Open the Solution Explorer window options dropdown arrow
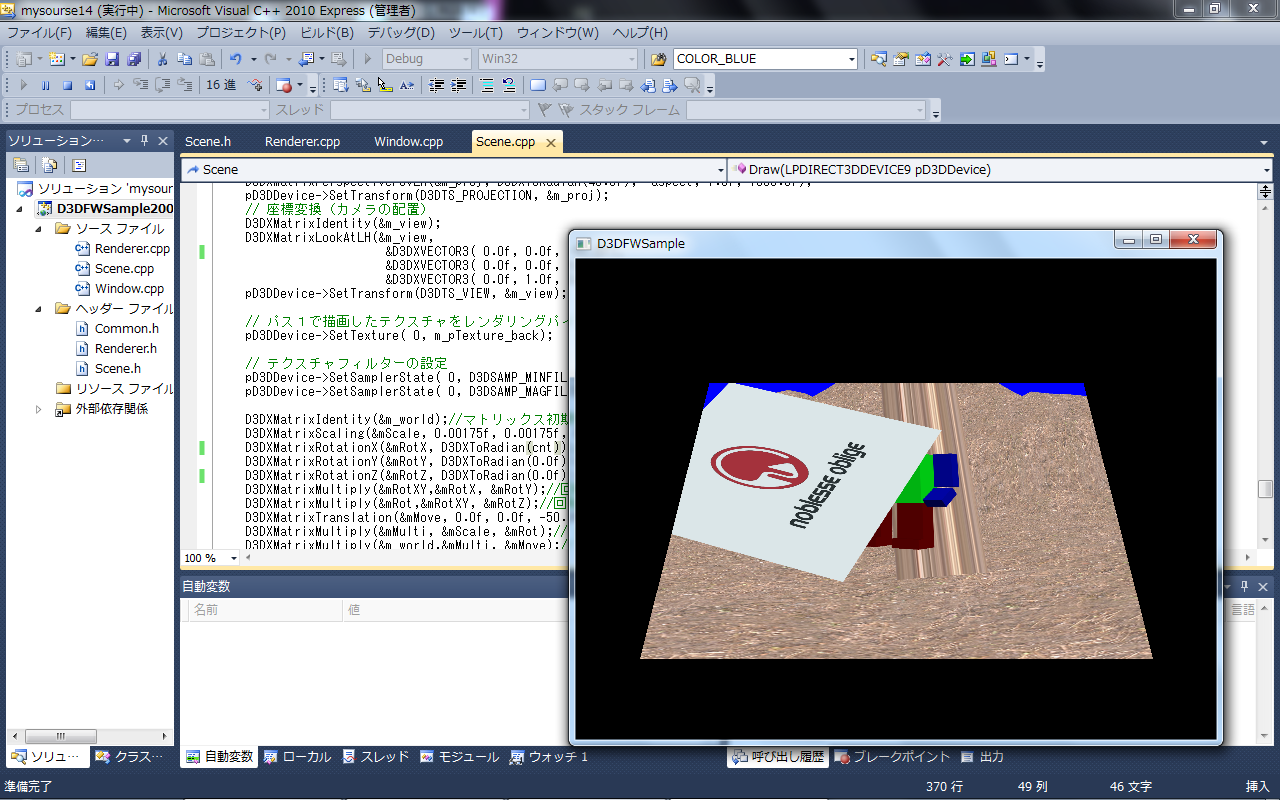This screenshot has height=800, width=1280. pyautogui.click(x=127, y=140)
